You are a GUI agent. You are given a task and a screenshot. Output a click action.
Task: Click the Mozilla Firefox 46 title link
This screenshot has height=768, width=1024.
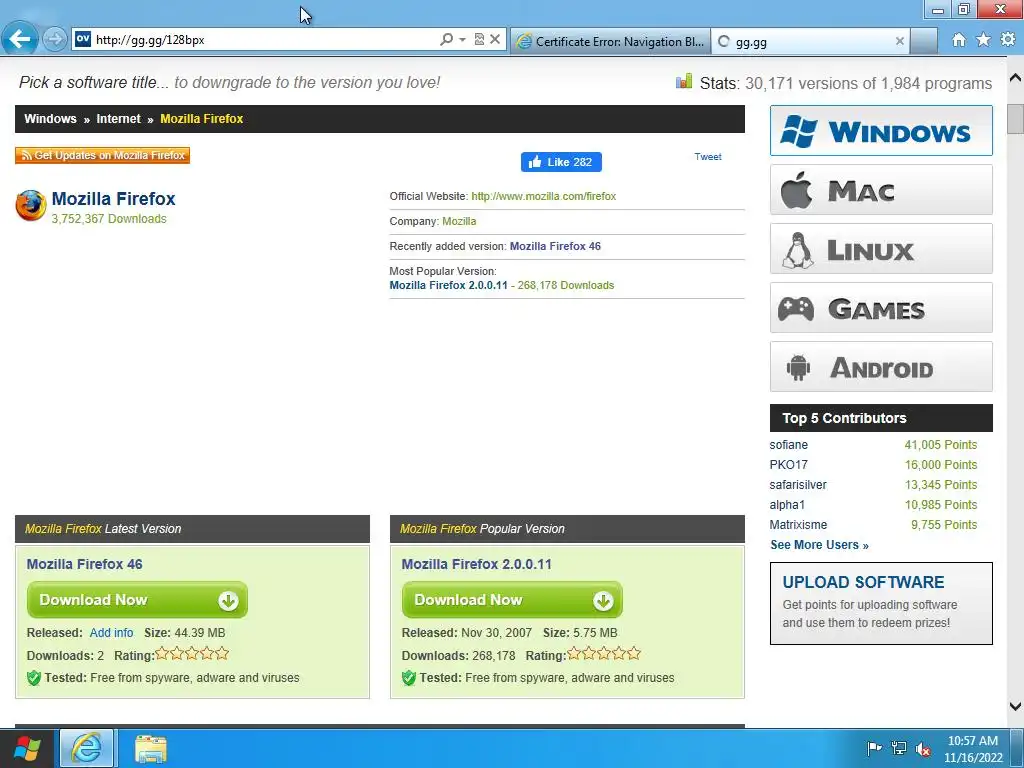point(84,564)
